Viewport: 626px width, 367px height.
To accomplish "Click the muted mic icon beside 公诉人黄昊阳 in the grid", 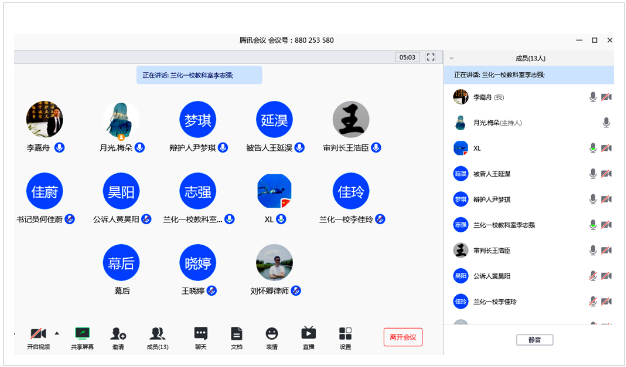I will click(147, 219).
